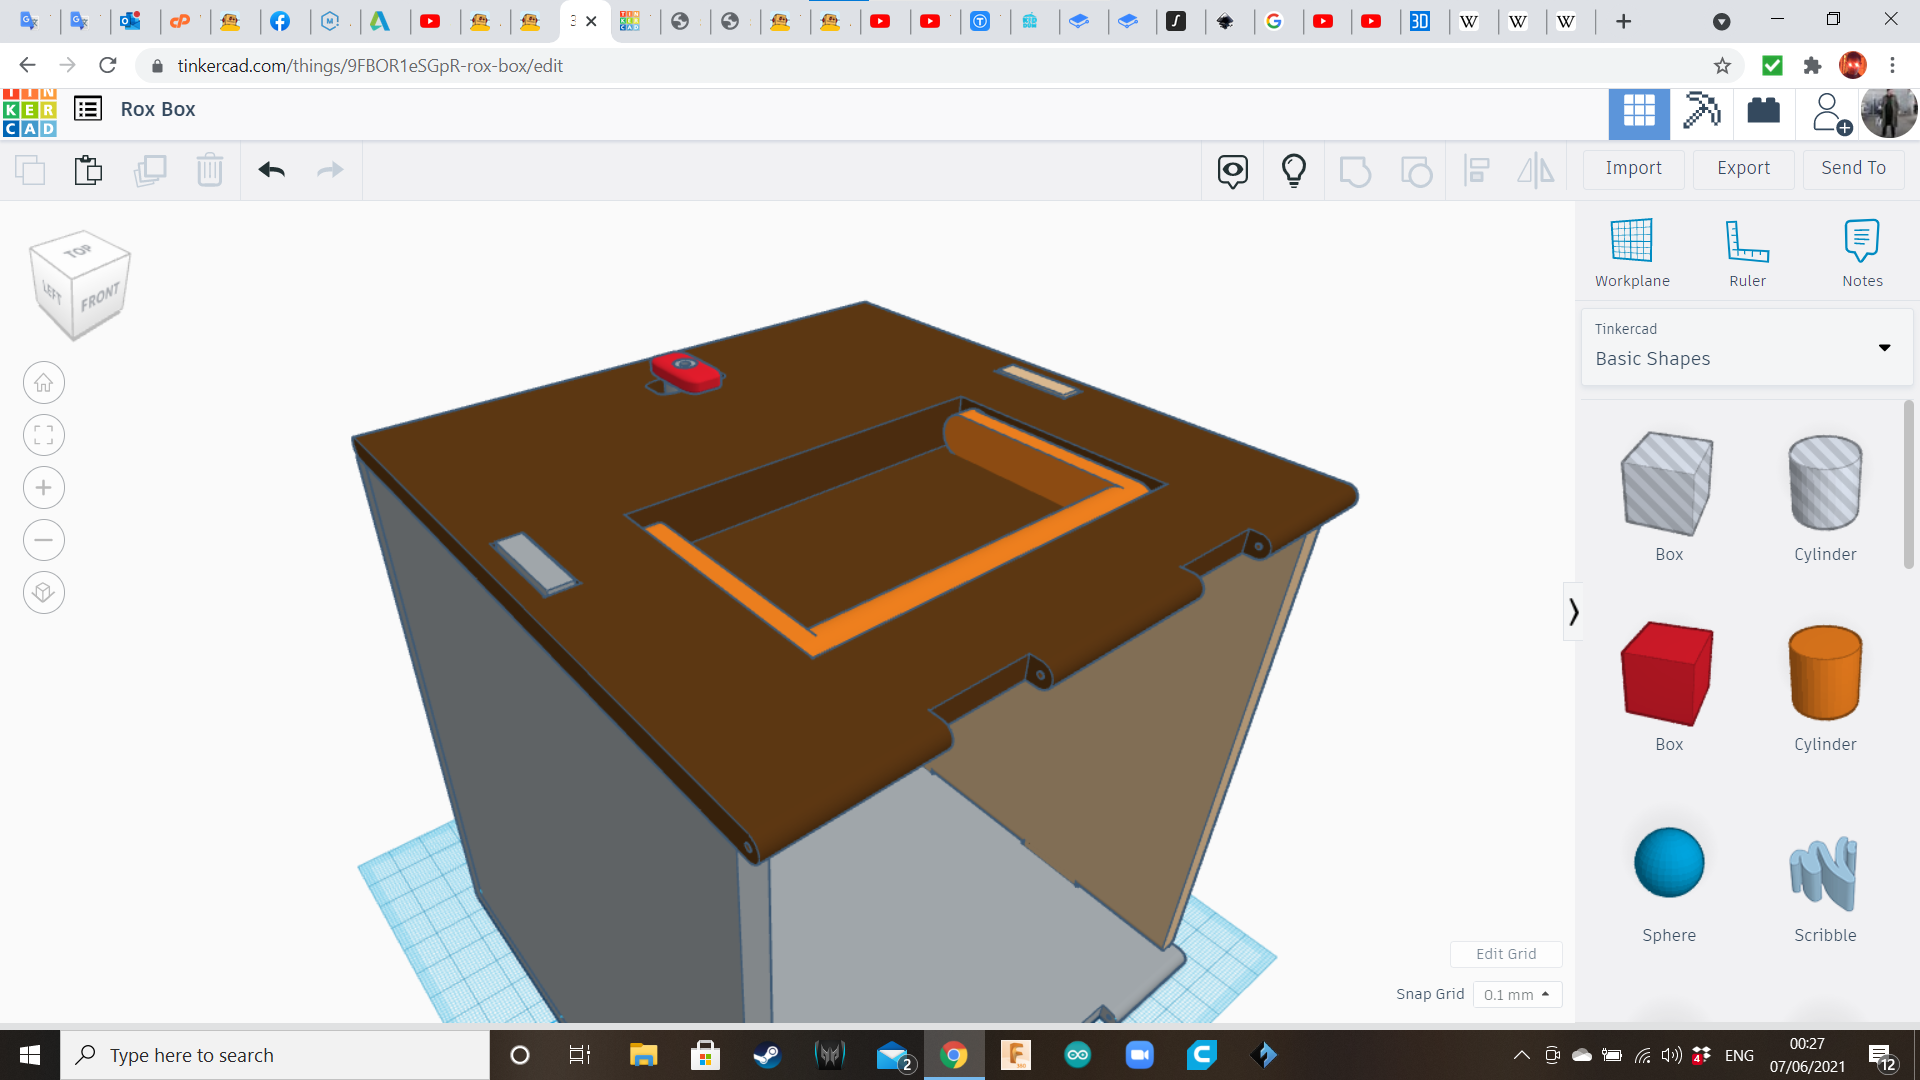Open the Snap Grid 0.1 mm dropdown
Screen dimensions: 1920x1080
[x=1516, y=995]
